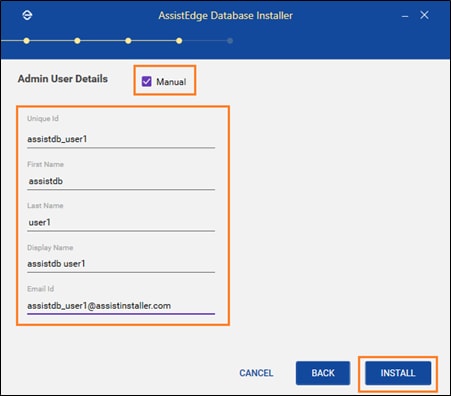Minimize the installer window
Screen dimensions: 451x396
tap(405, 16)
